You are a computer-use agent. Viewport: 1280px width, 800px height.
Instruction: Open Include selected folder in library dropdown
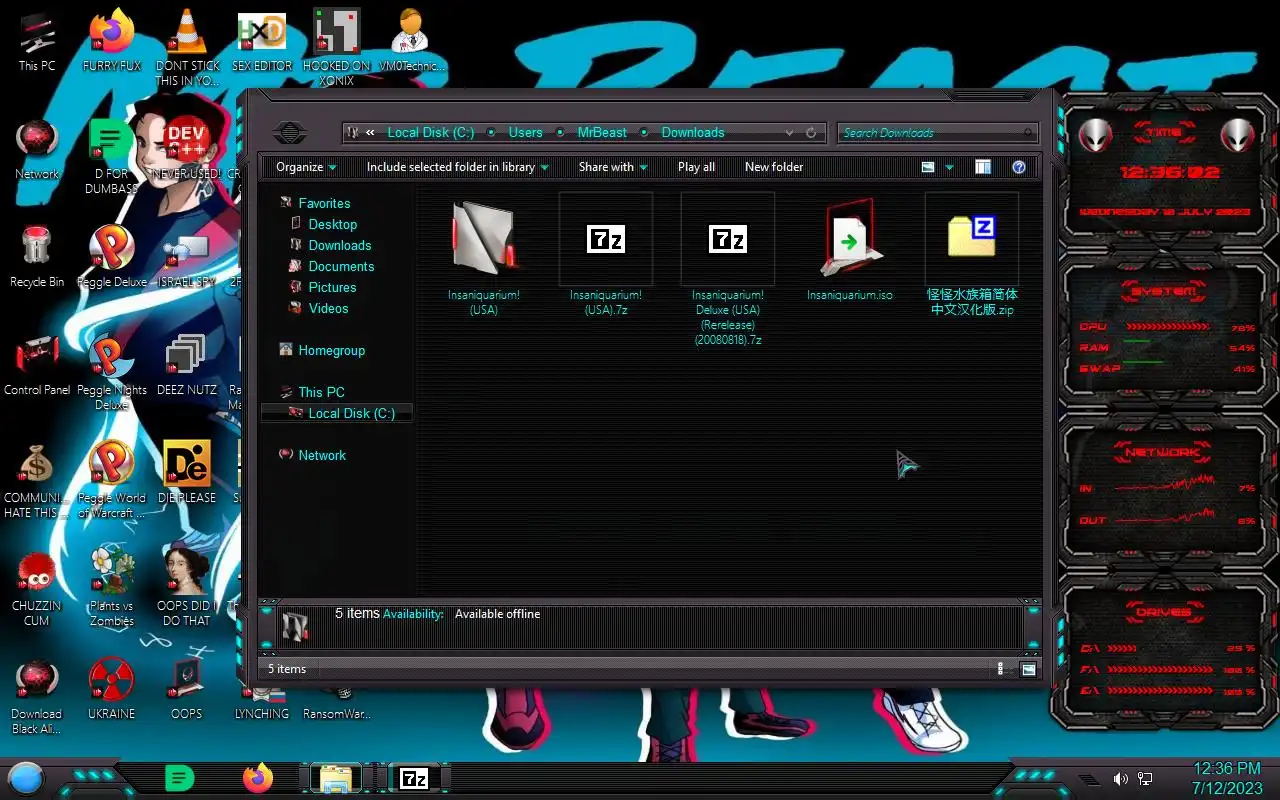point(457,167)
